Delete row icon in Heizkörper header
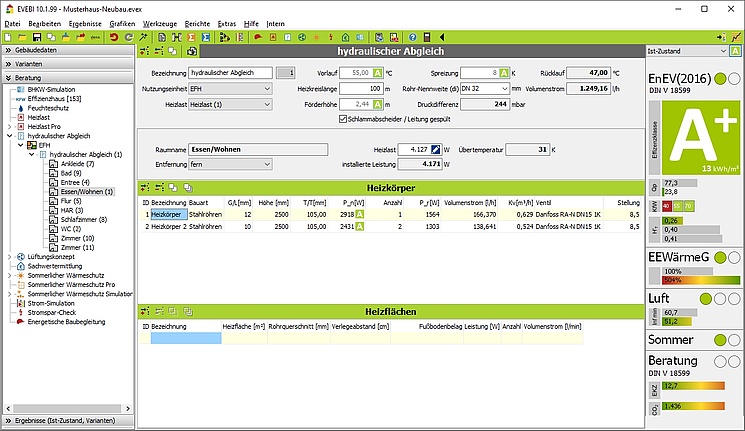 pyautogui.click(x=159, y=188)
